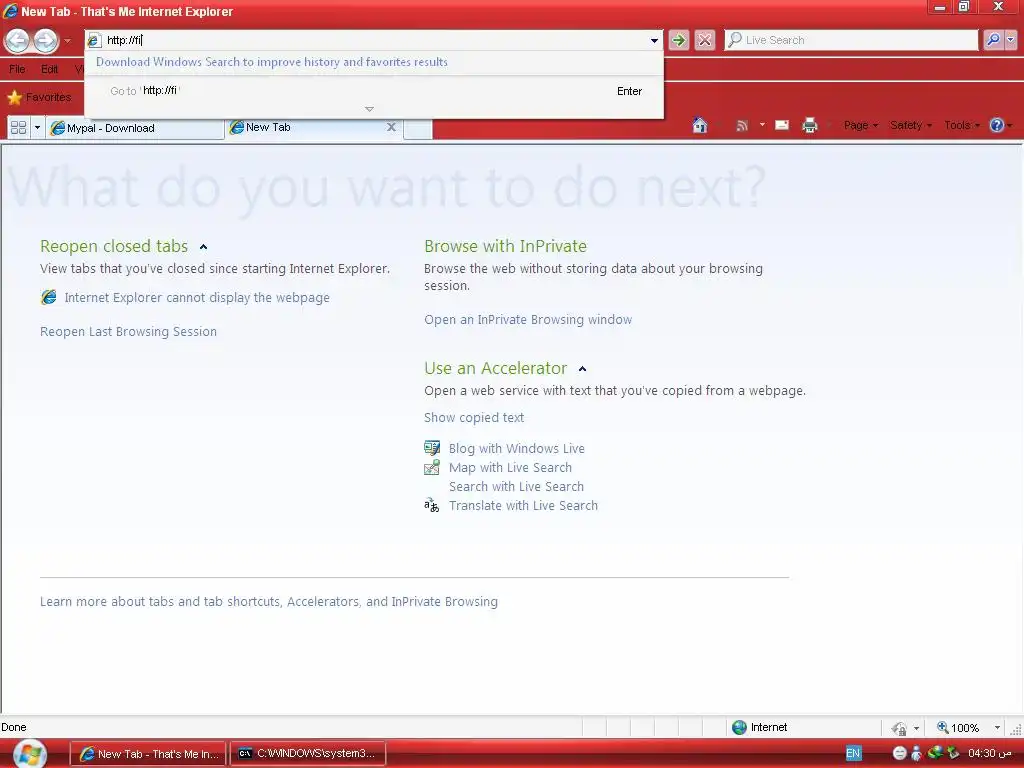
Task: Click the red Stop loading icon
Action: coord(705,40)
